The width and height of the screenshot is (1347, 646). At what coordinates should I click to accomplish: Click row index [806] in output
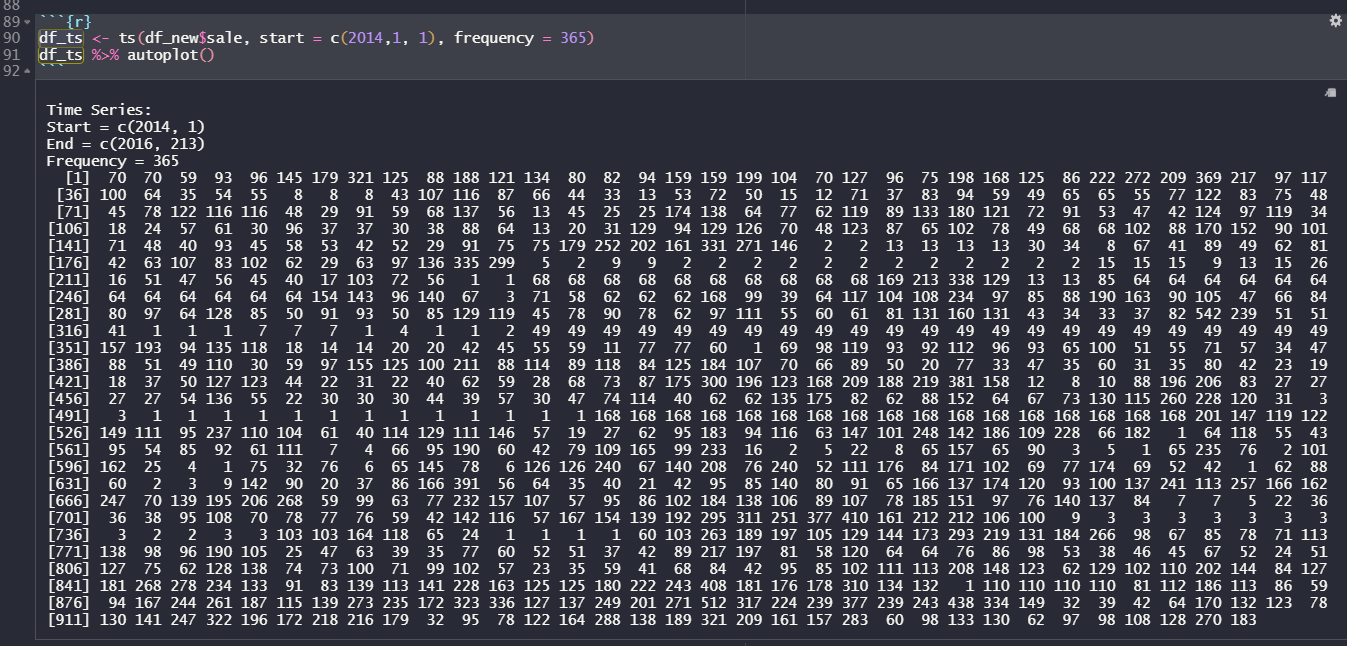[x=68, y=568]
